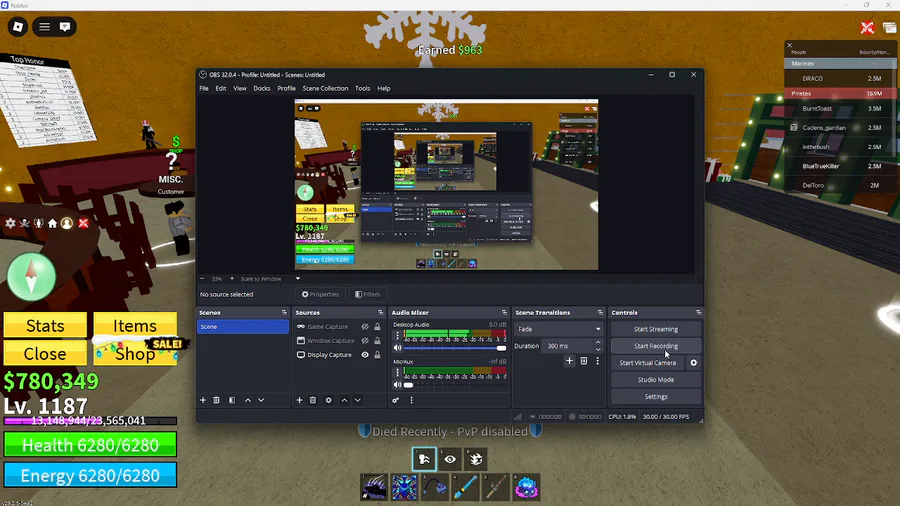Activate the dash ability slot
Screen dimensions: 900x506
click(424, 459)
